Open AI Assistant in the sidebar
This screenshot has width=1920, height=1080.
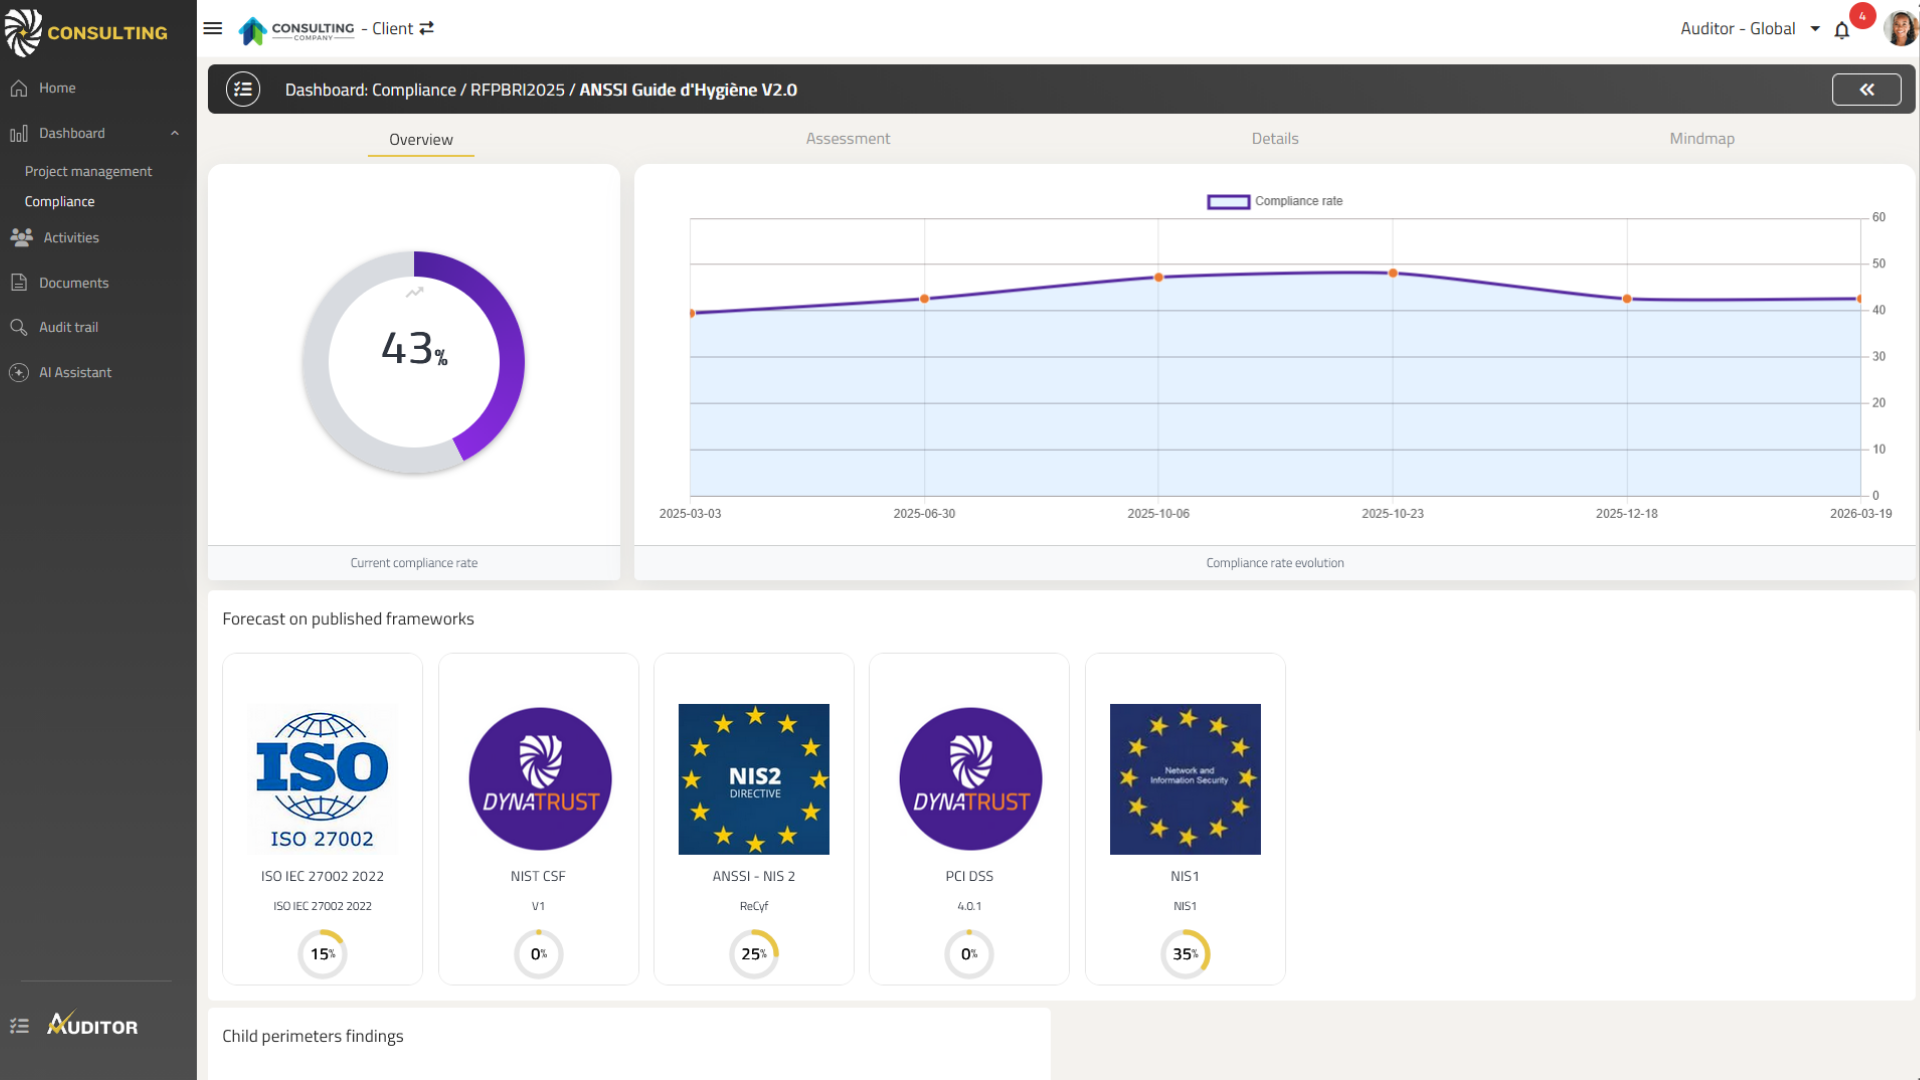(75, 372)
